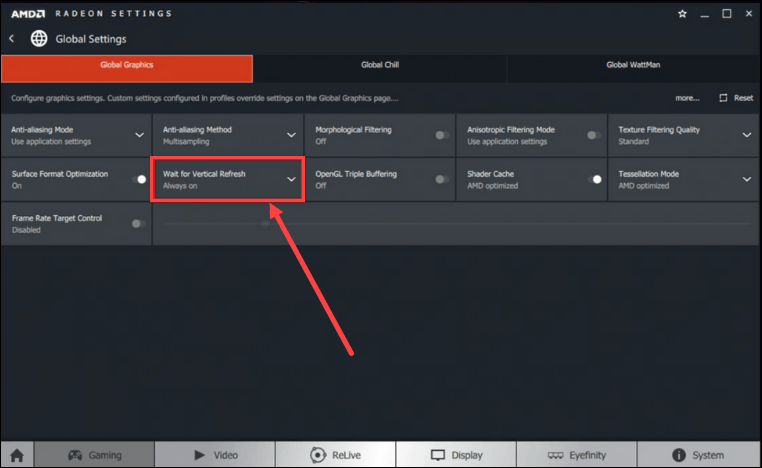Viewport: 762px width, 468px height.
Task: Click the Global Settings globe icon
Action: tap(39, 38)
